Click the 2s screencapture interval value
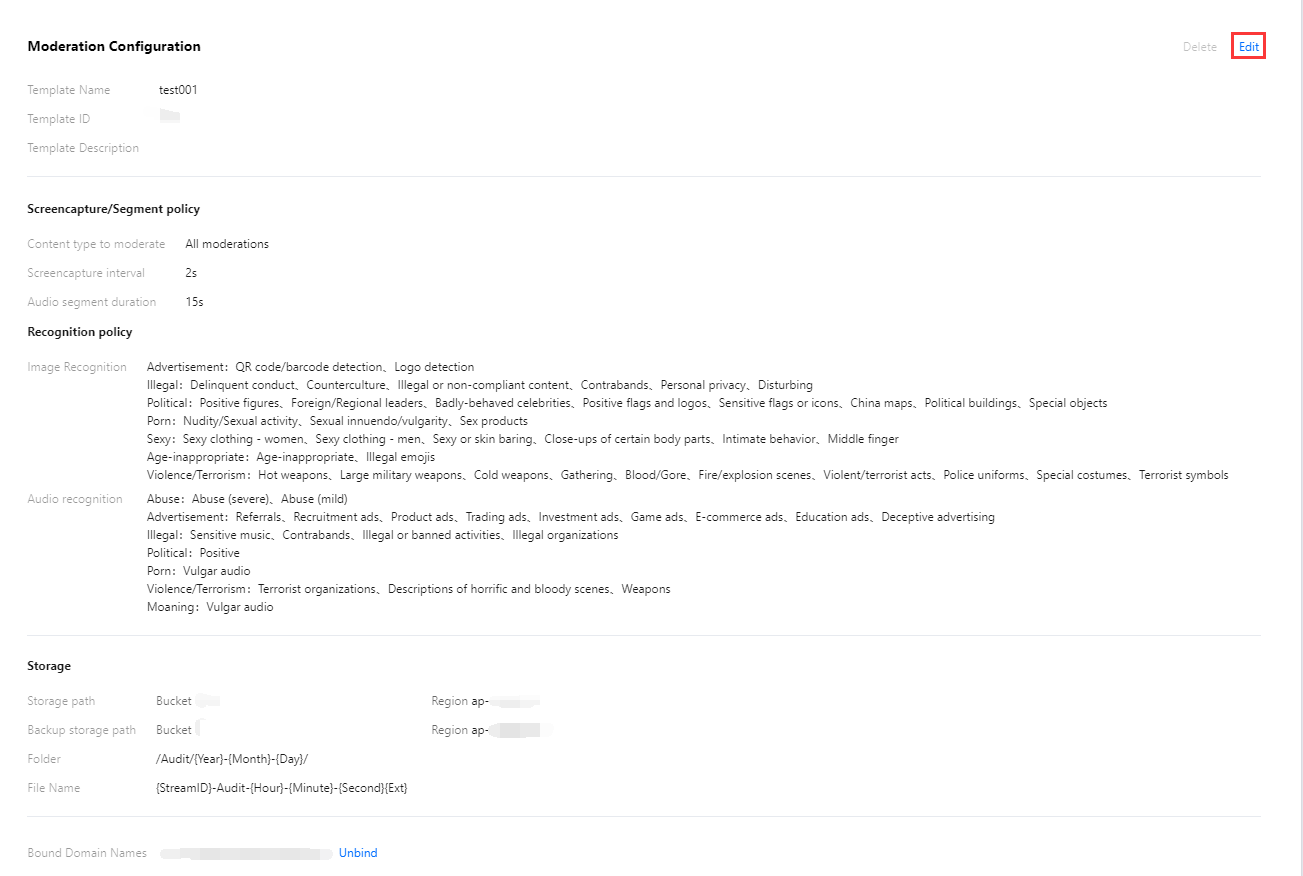Image resolution: width=1303 pixels, height=876 pixels. (x=191, y=273)
